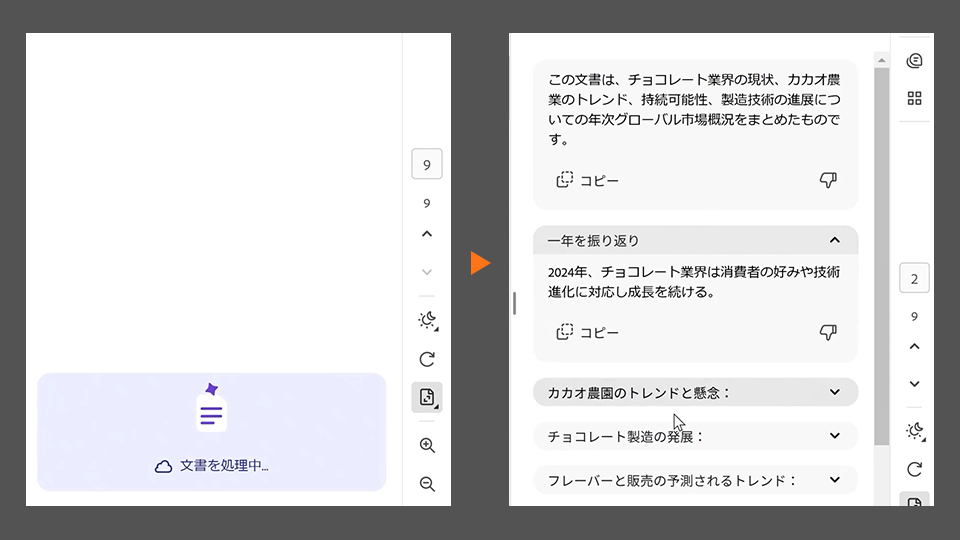Screen dimensions: 960x540
Task: Go to next page in right toolbar
Action: point(914,384)
